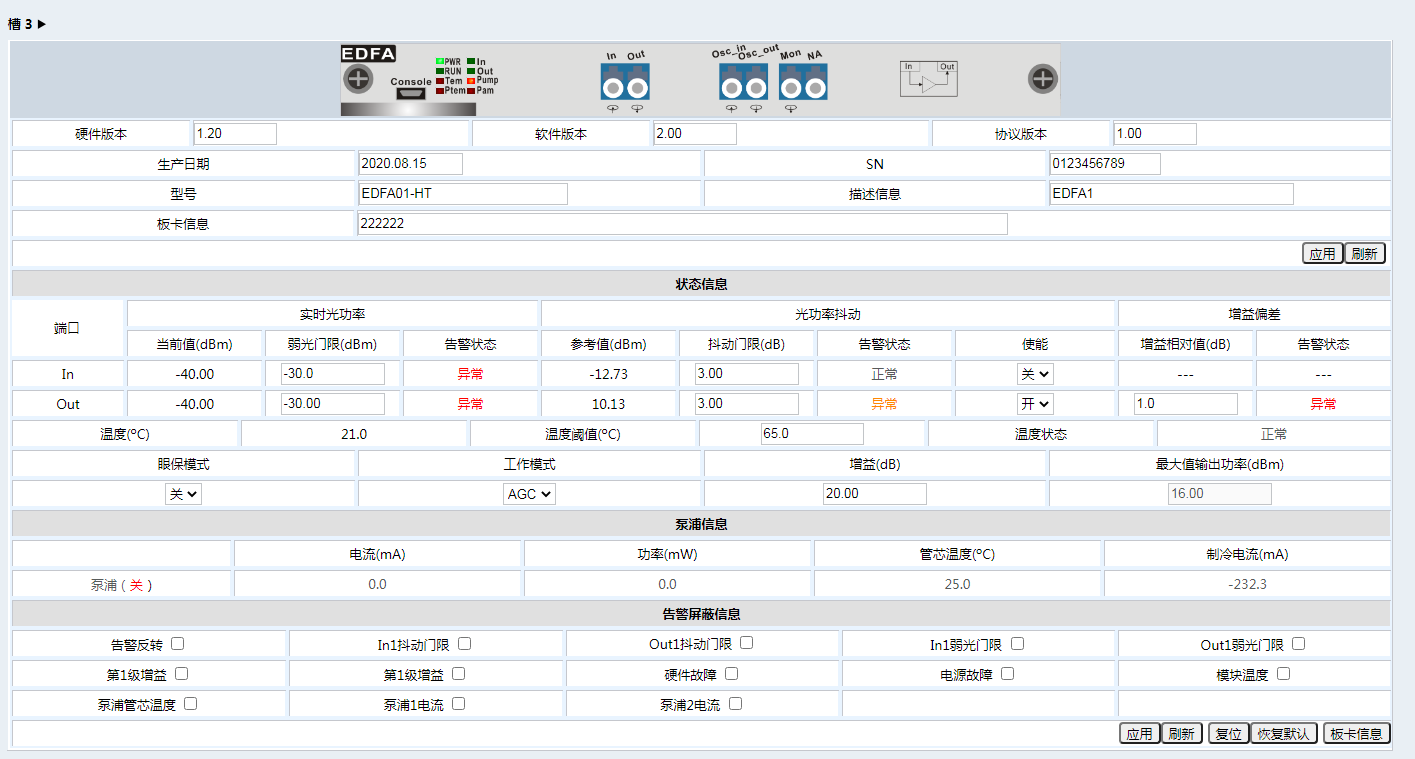Tick the 硬件故障 alarm mask checkbox
The image size is (1415, 759).
[732, 674]
